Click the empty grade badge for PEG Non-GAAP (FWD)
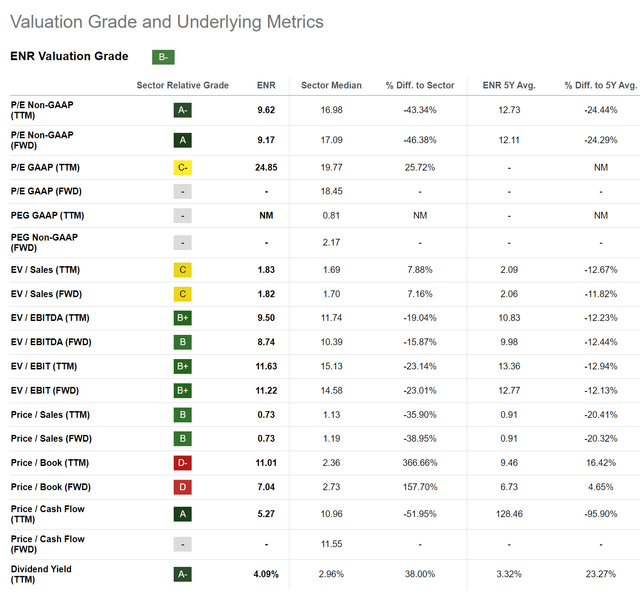Screen dimensions: 640x601 pyautogui.click(x=182, y=243)
